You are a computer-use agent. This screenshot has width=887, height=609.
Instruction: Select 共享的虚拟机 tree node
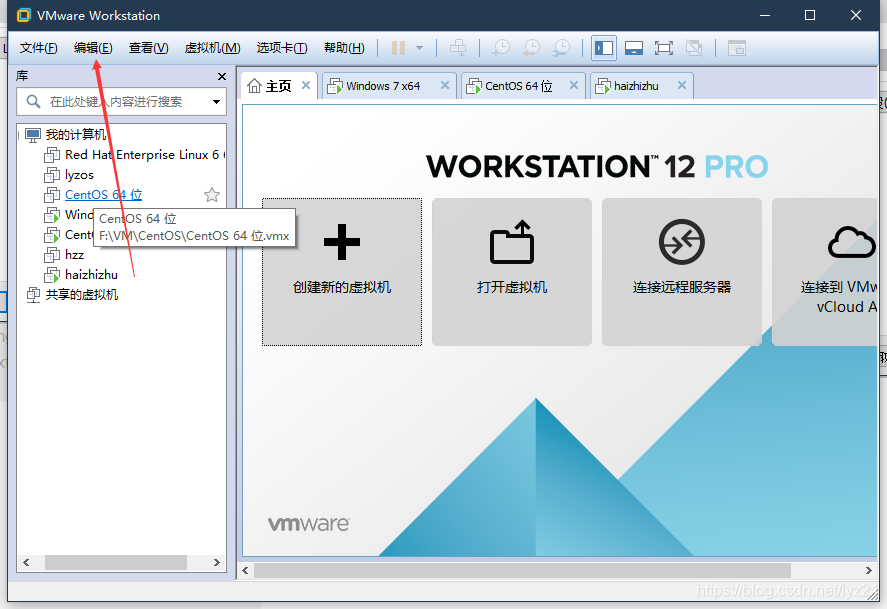pyautogui.click(x=81, y=295)
